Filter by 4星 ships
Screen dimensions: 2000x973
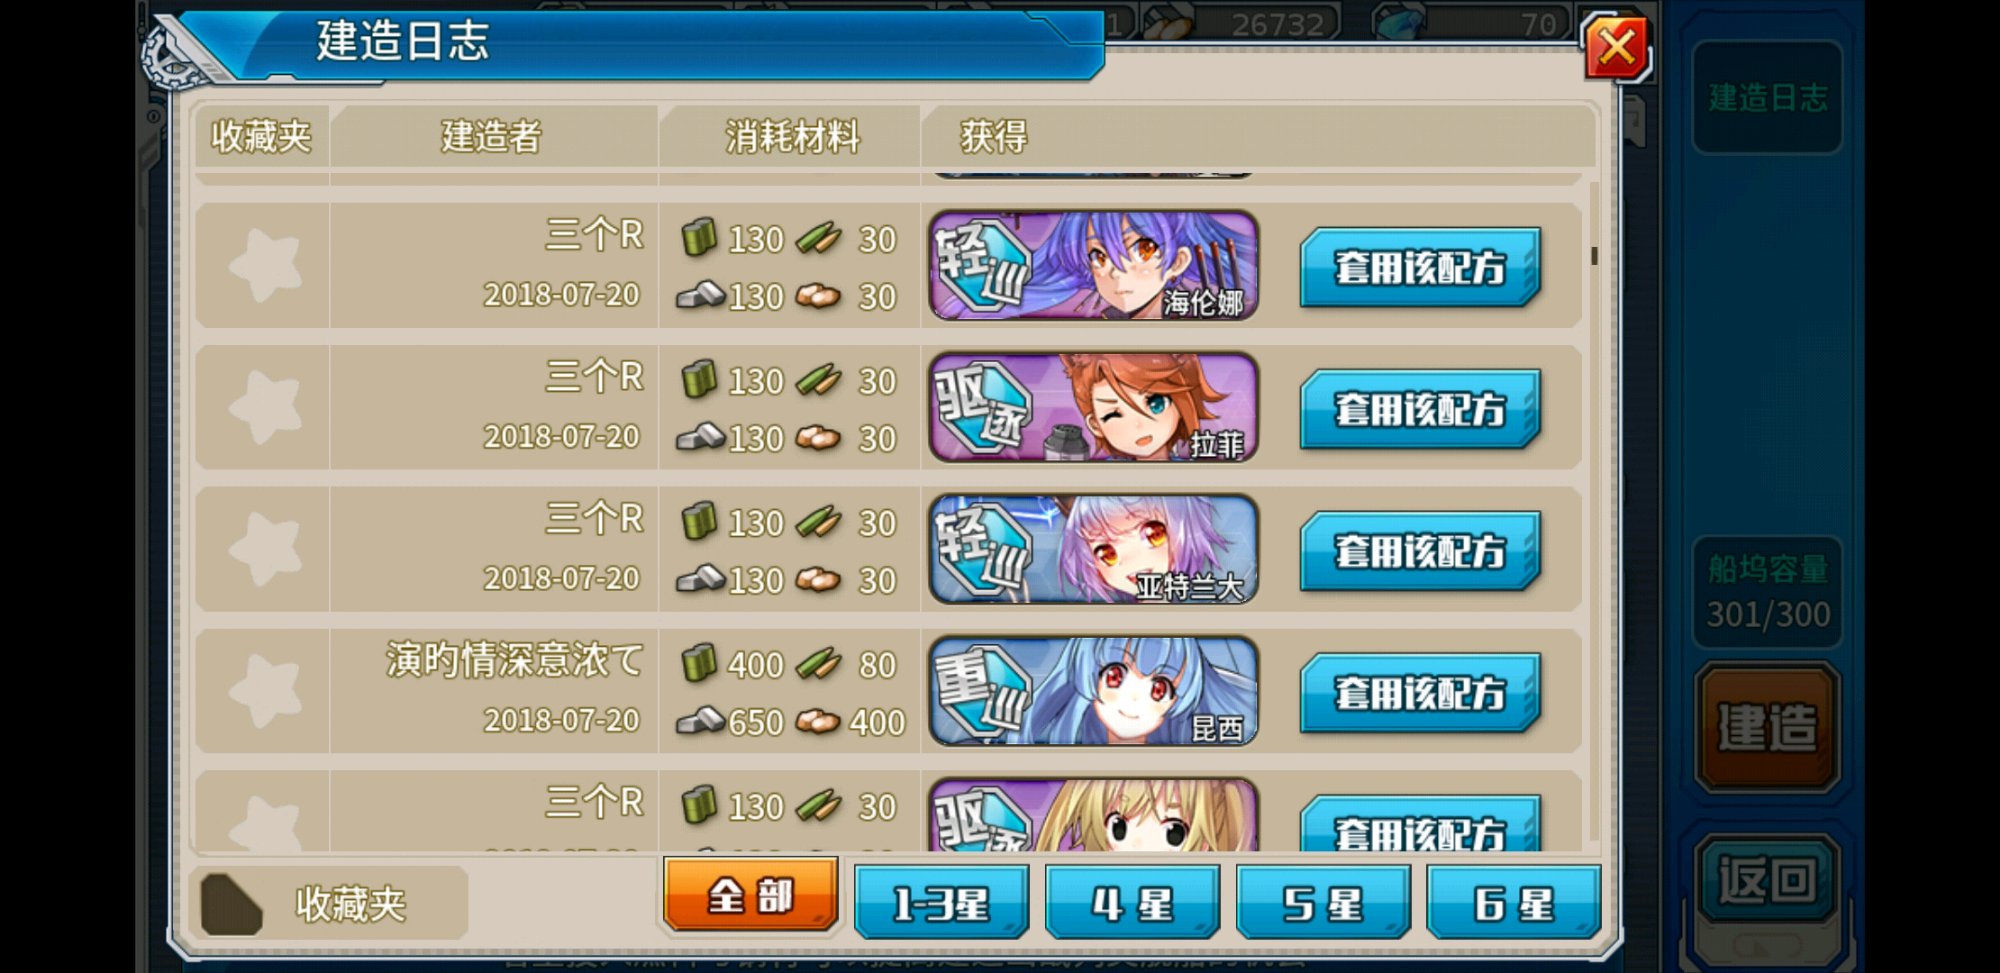pos(1132,903)
